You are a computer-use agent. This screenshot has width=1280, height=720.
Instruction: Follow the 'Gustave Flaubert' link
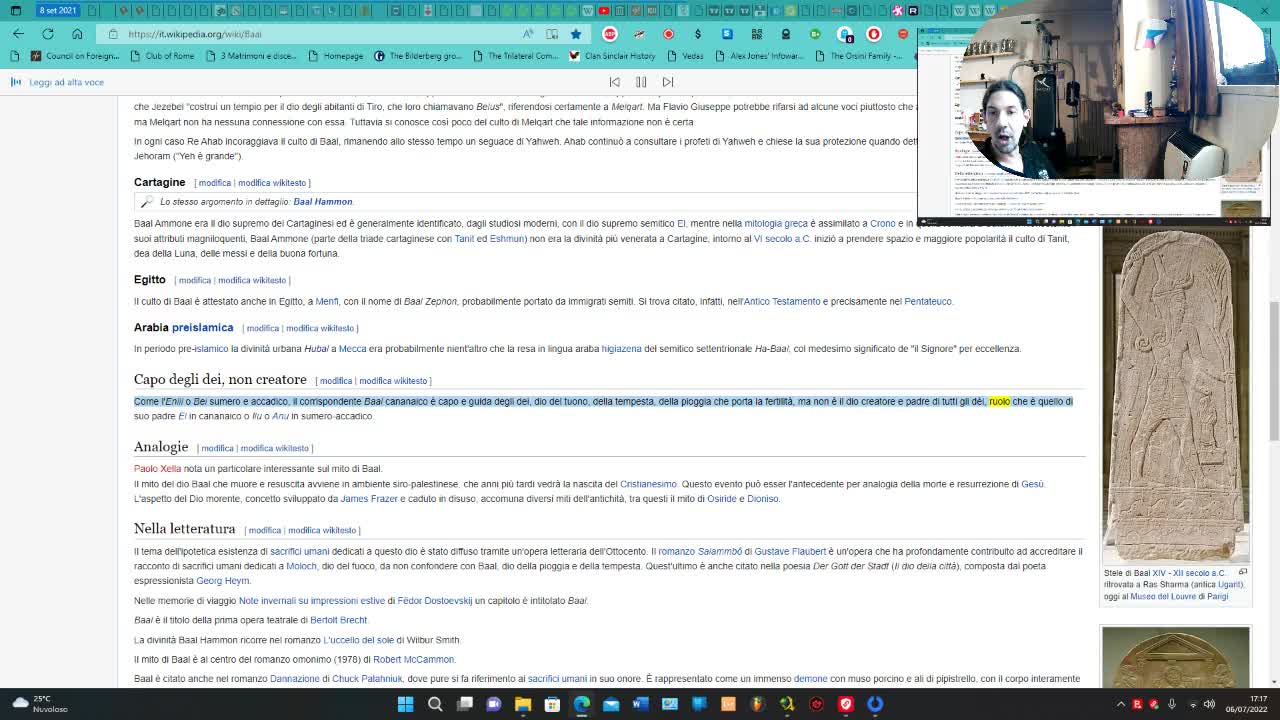point(790,551)
